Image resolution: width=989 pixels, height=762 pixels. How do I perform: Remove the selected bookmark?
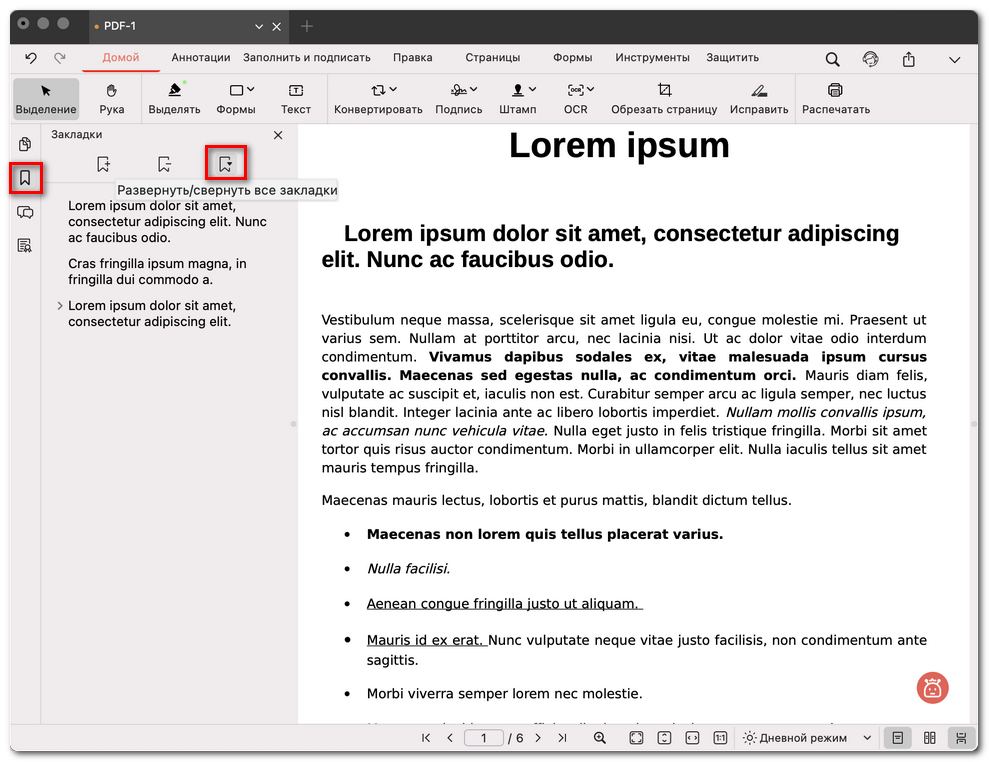tap(164, 163)
